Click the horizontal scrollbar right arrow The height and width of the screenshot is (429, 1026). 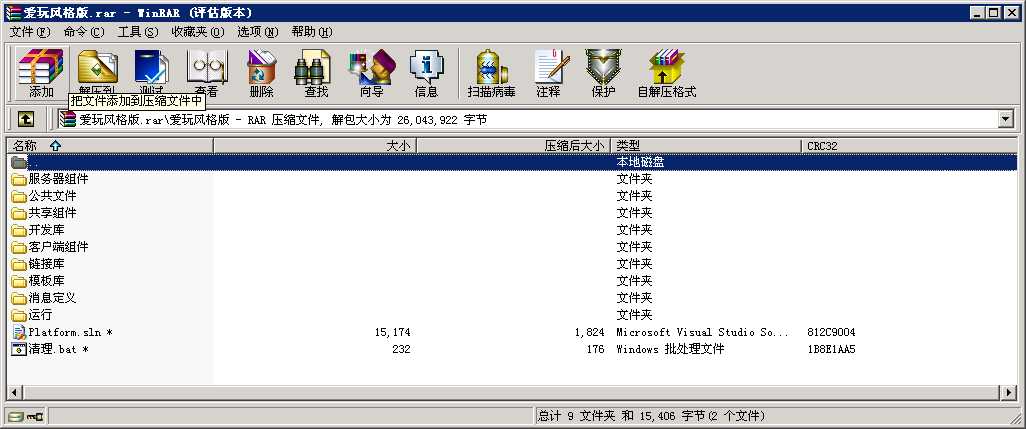point(1010,392)
